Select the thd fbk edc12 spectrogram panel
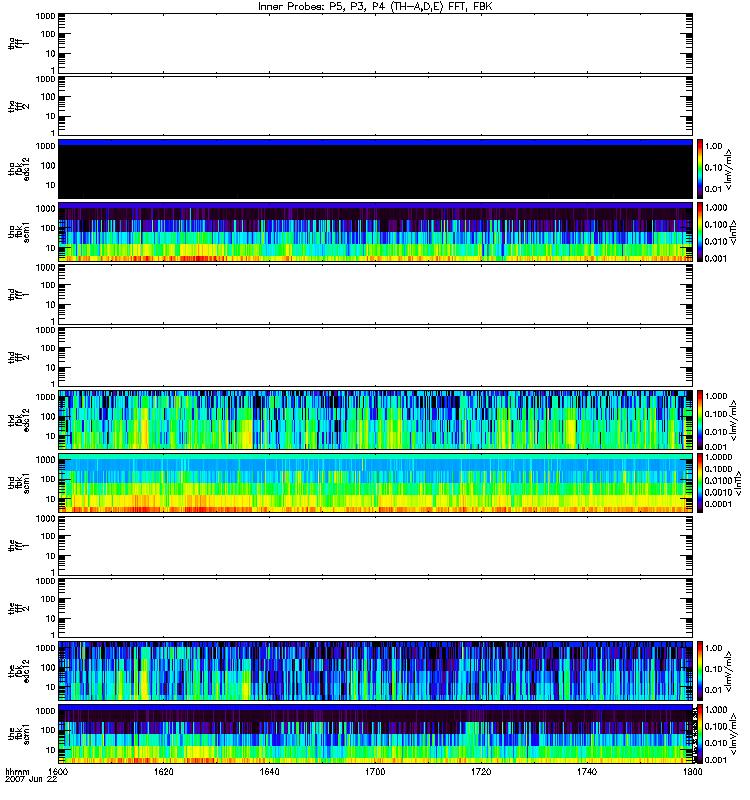This screenshot has height=800, width=750. point(376,420)
